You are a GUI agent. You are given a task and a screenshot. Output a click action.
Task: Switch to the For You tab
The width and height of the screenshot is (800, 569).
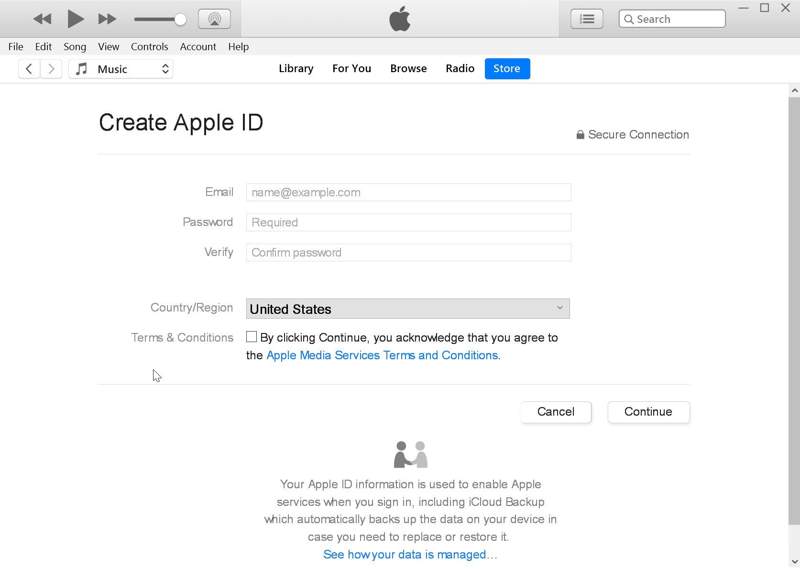coord(352,68)
